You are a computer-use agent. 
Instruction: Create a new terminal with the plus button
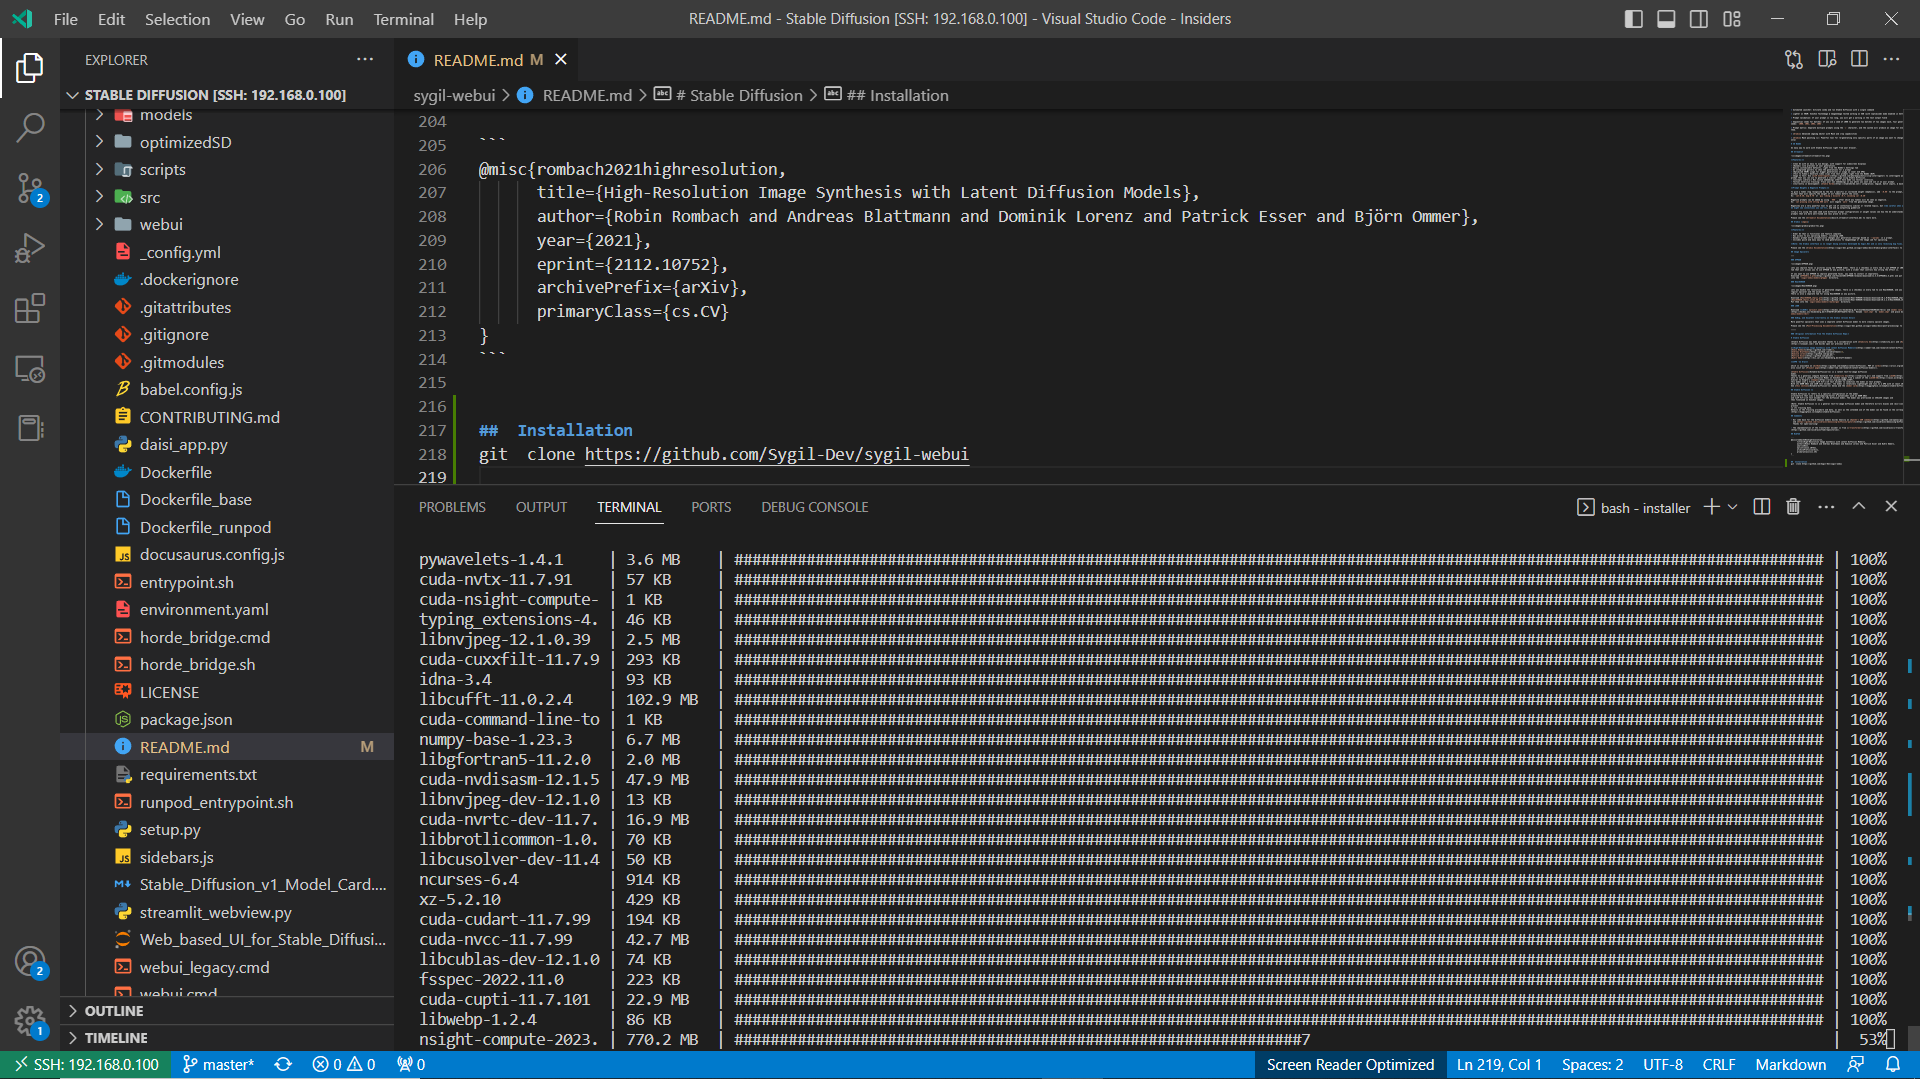click(1712, 507)
